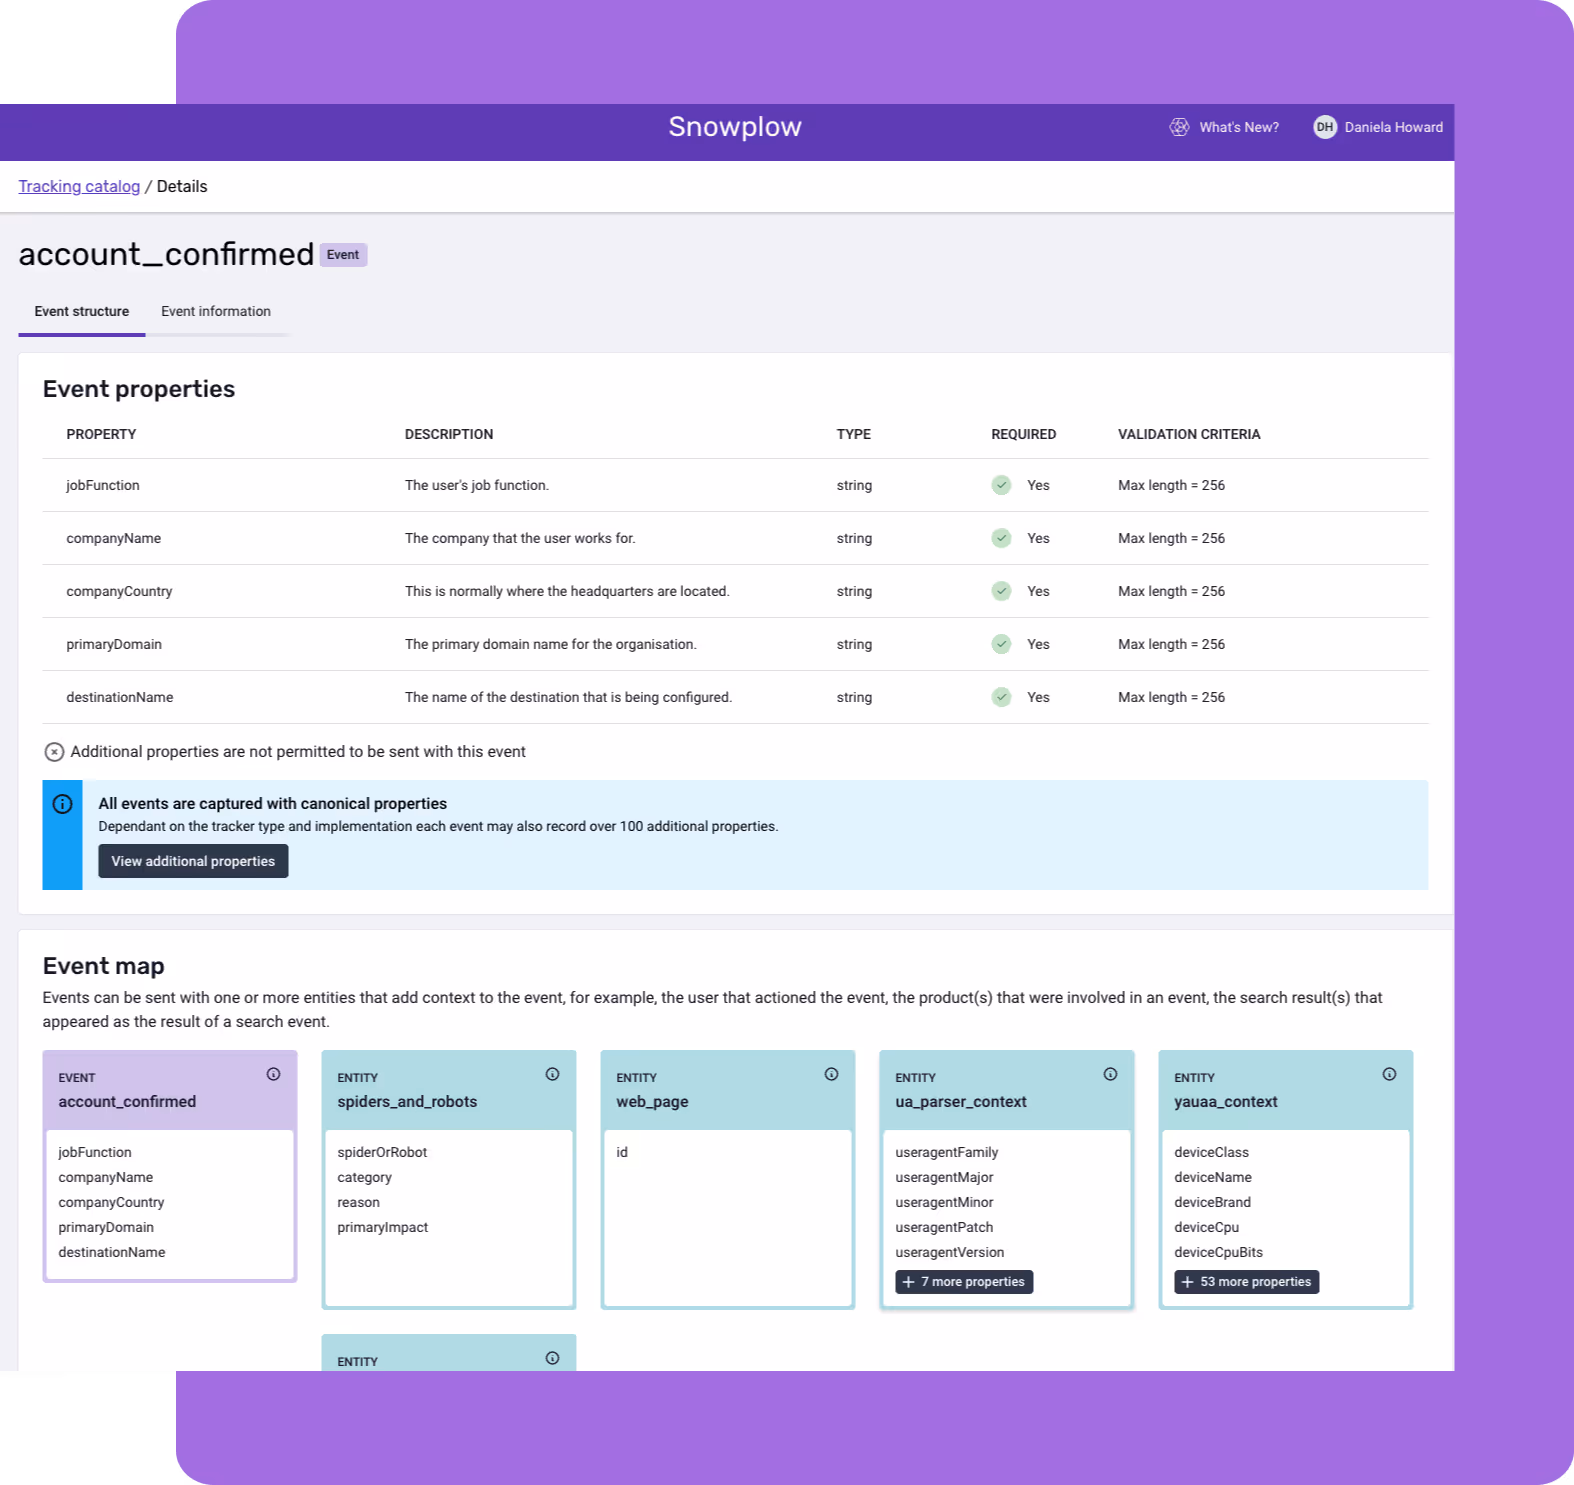Click the circled X icon beside additional properties note

click(x=55, y=752)
